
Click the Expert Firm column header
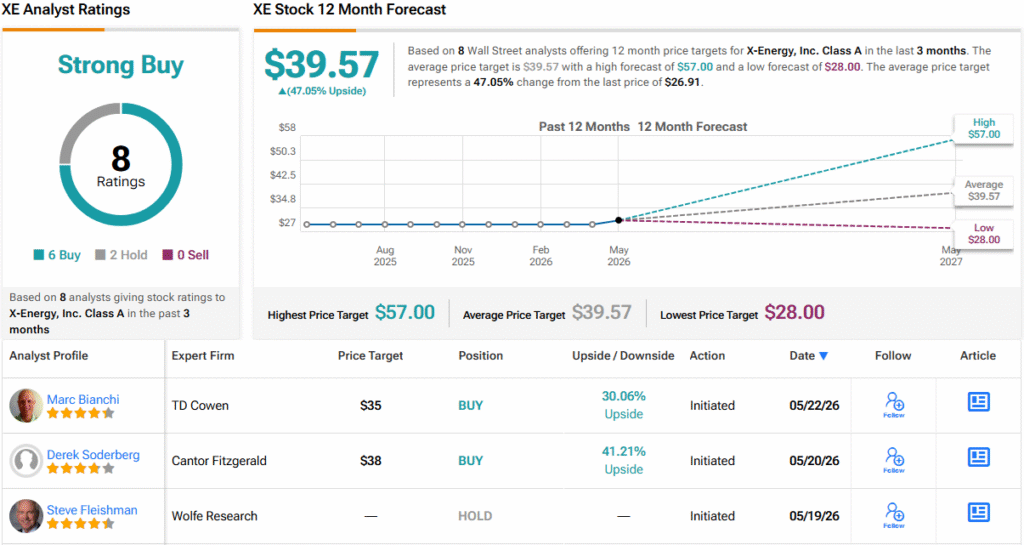click(202, 356)
